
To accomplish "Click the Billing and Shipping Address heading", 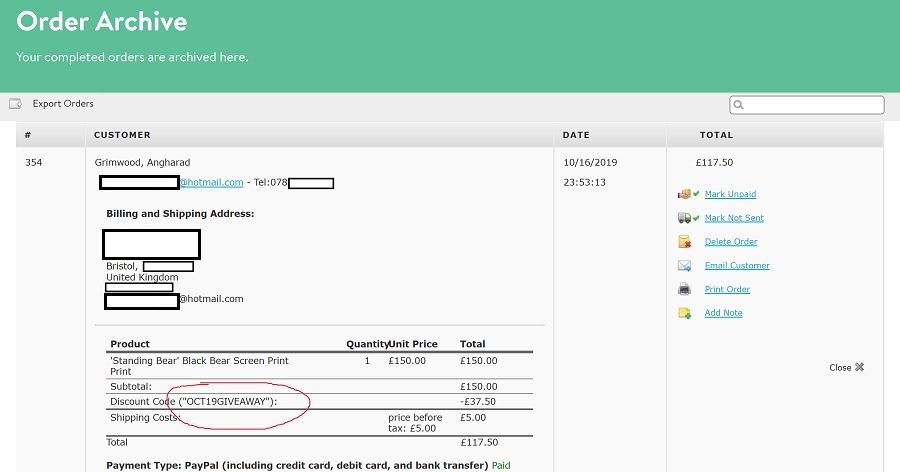I will 180,214.
